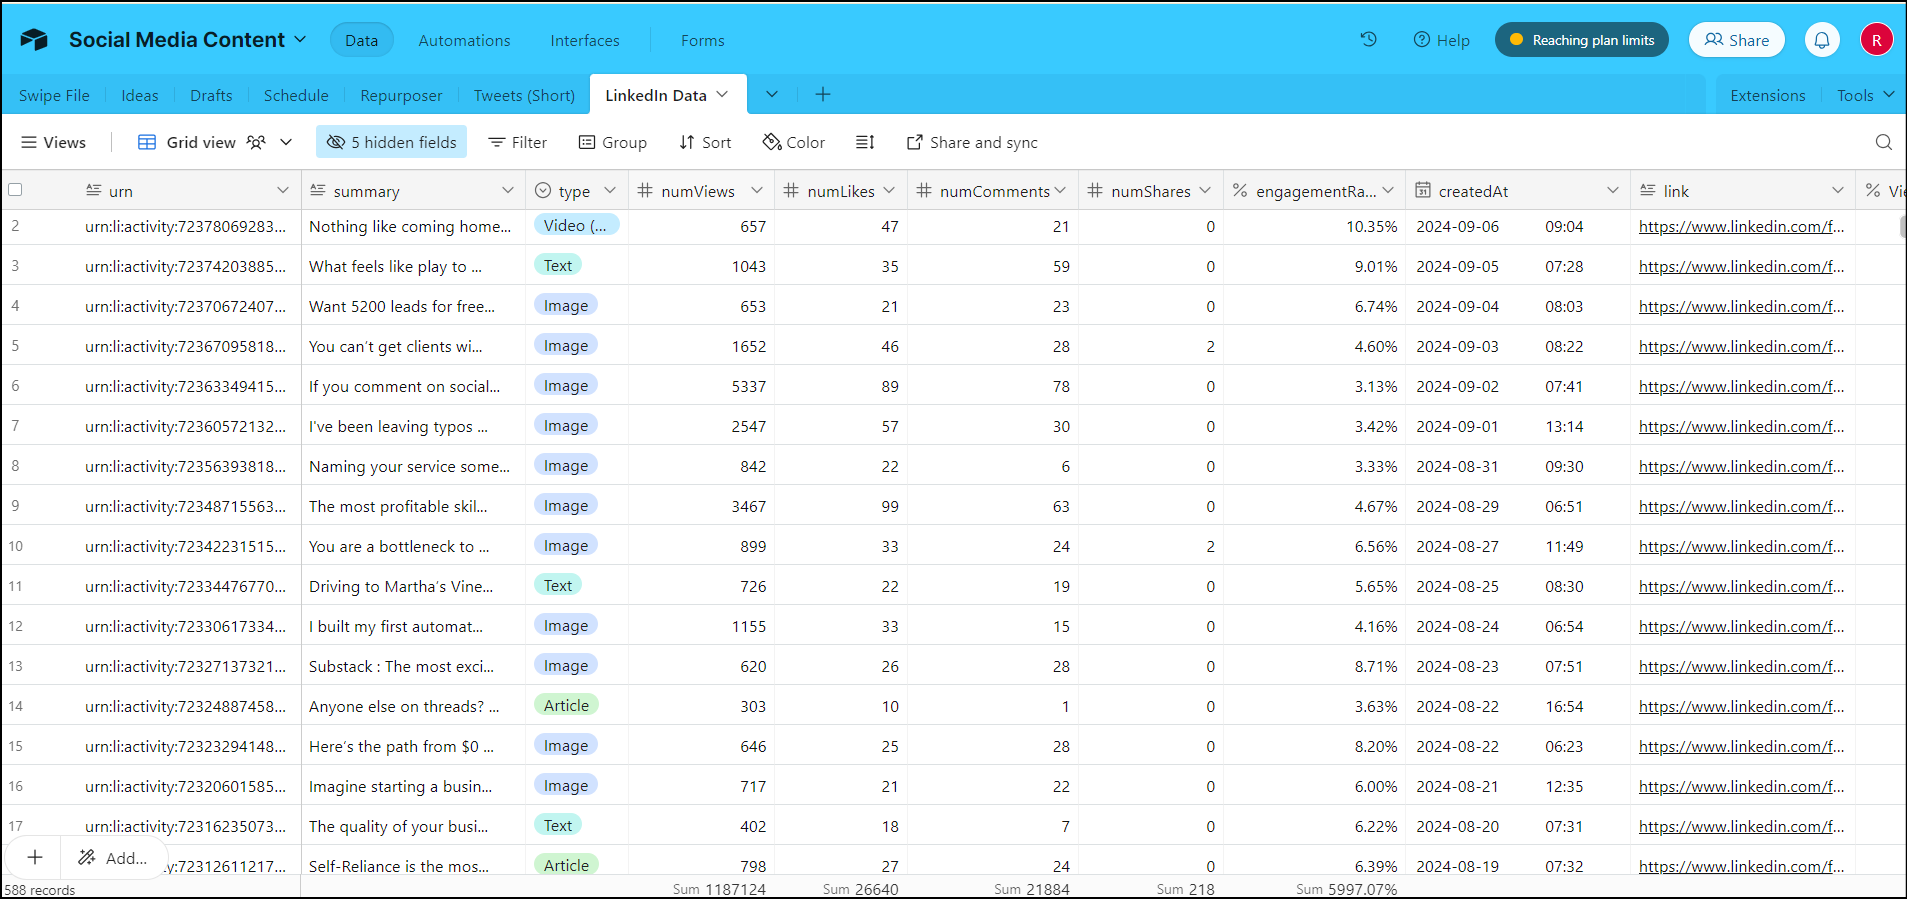The height and width of the screenshot is (899, 1907).
Task: Open row height icon
Action: (x=865, y=142)
